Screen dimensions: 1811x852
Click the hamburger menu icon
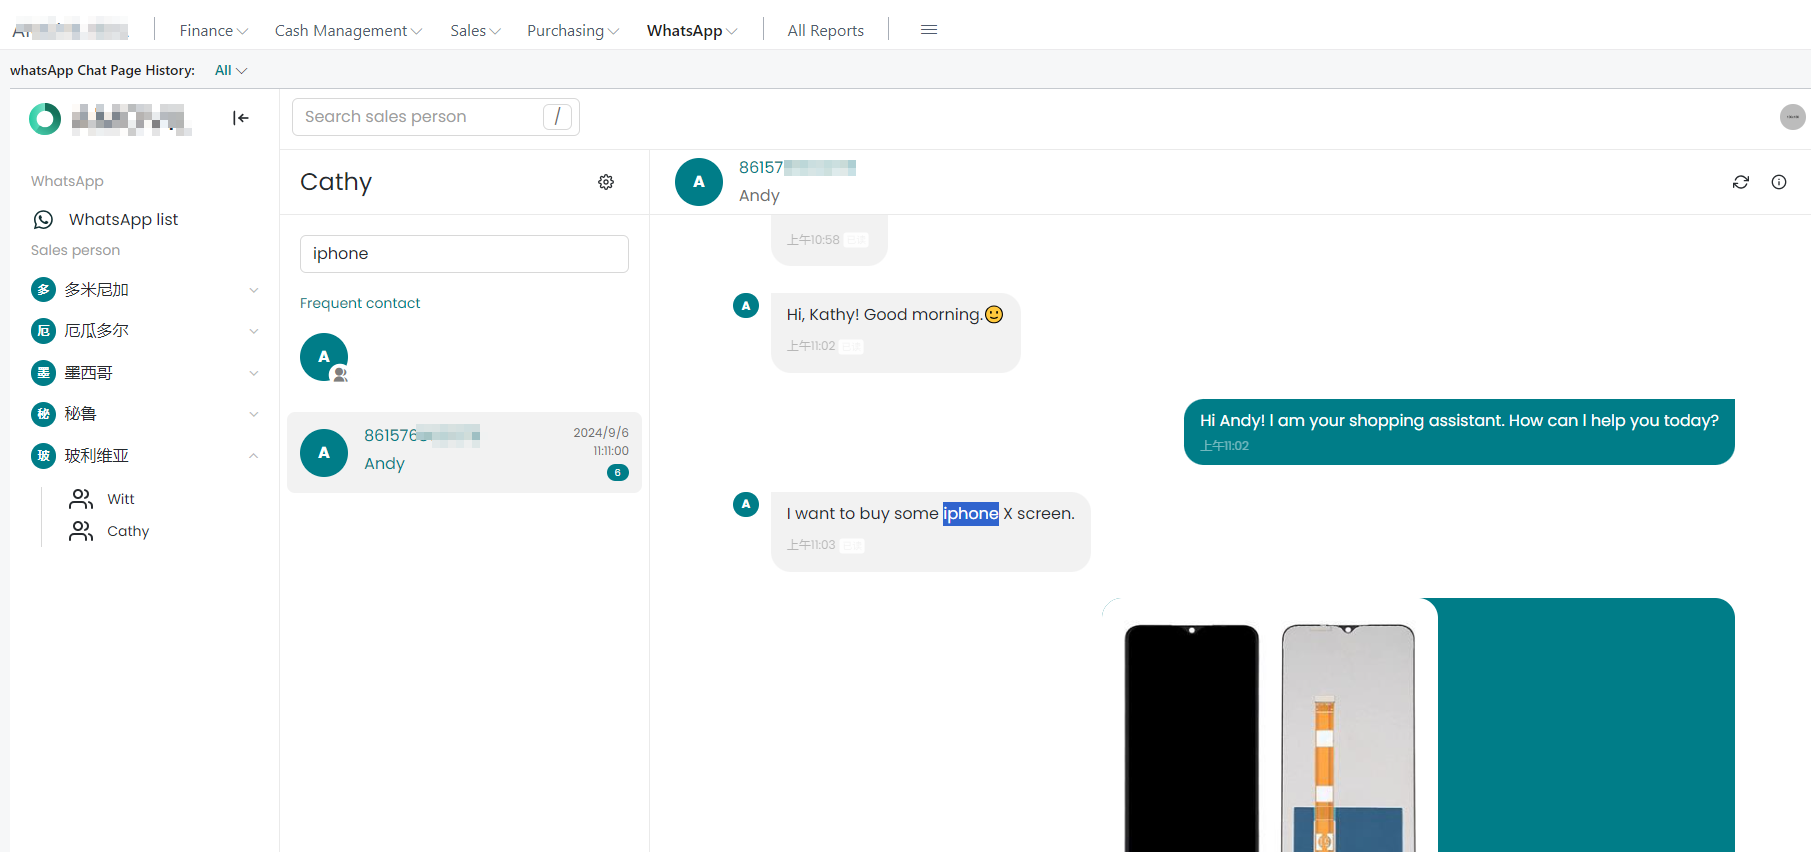click(x=929, y=30)
